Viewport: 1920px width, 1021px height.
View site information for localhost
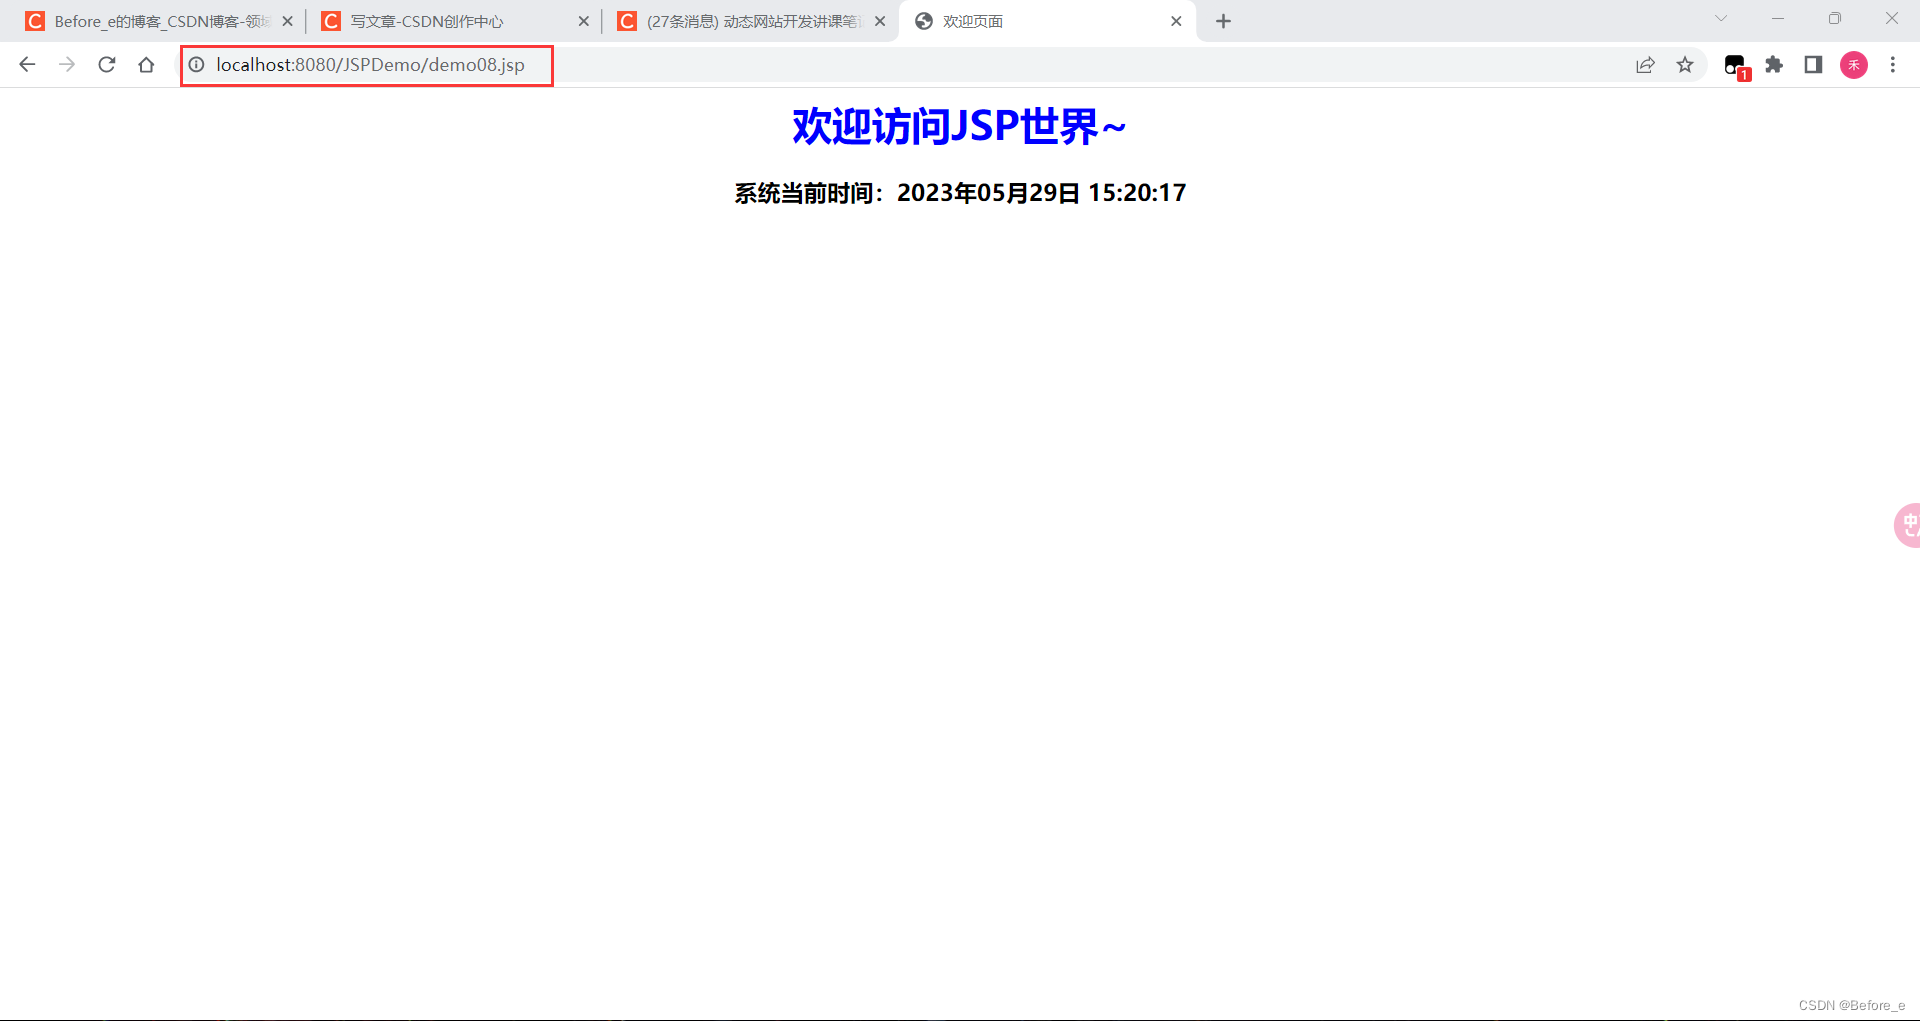196,65
